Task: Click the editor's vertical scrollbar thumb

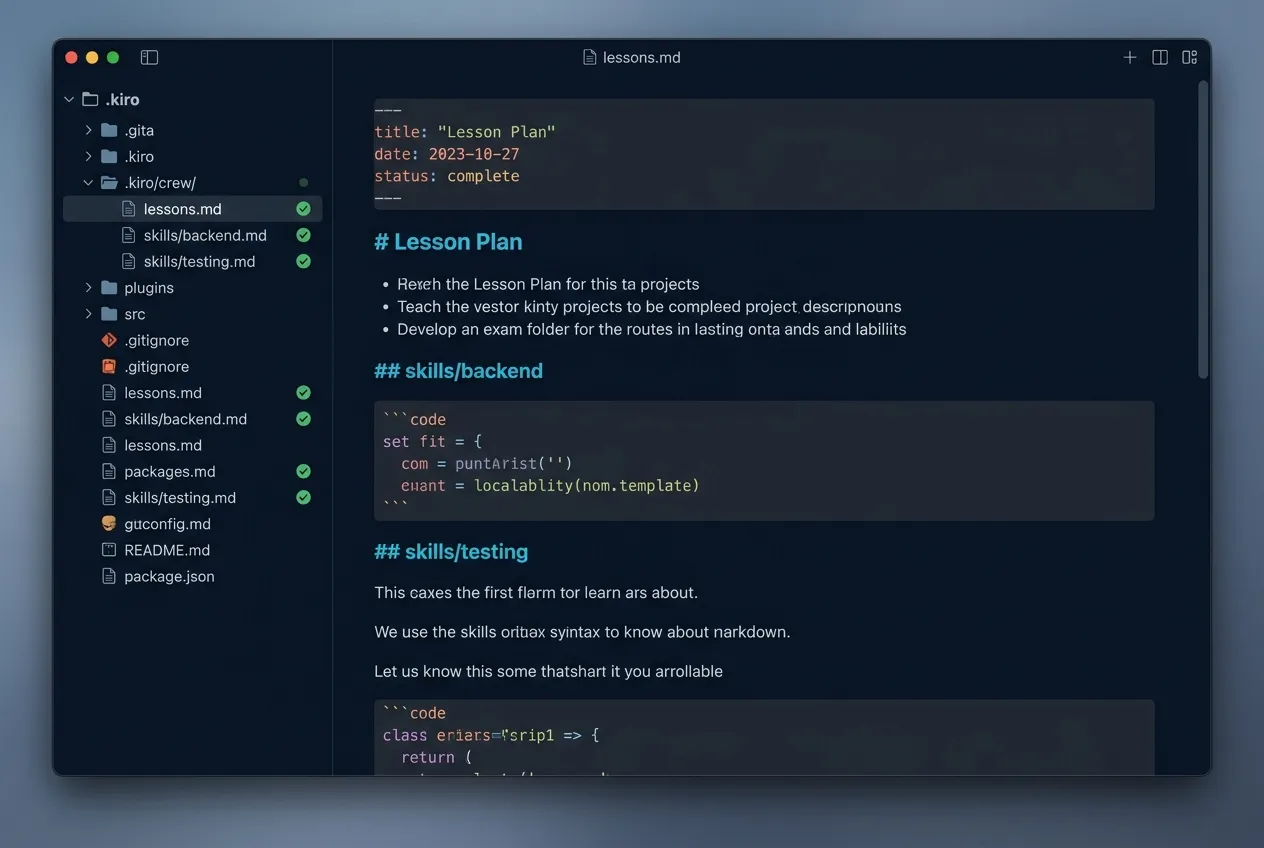Action: pyautogui.click(x=1203, y=230)
